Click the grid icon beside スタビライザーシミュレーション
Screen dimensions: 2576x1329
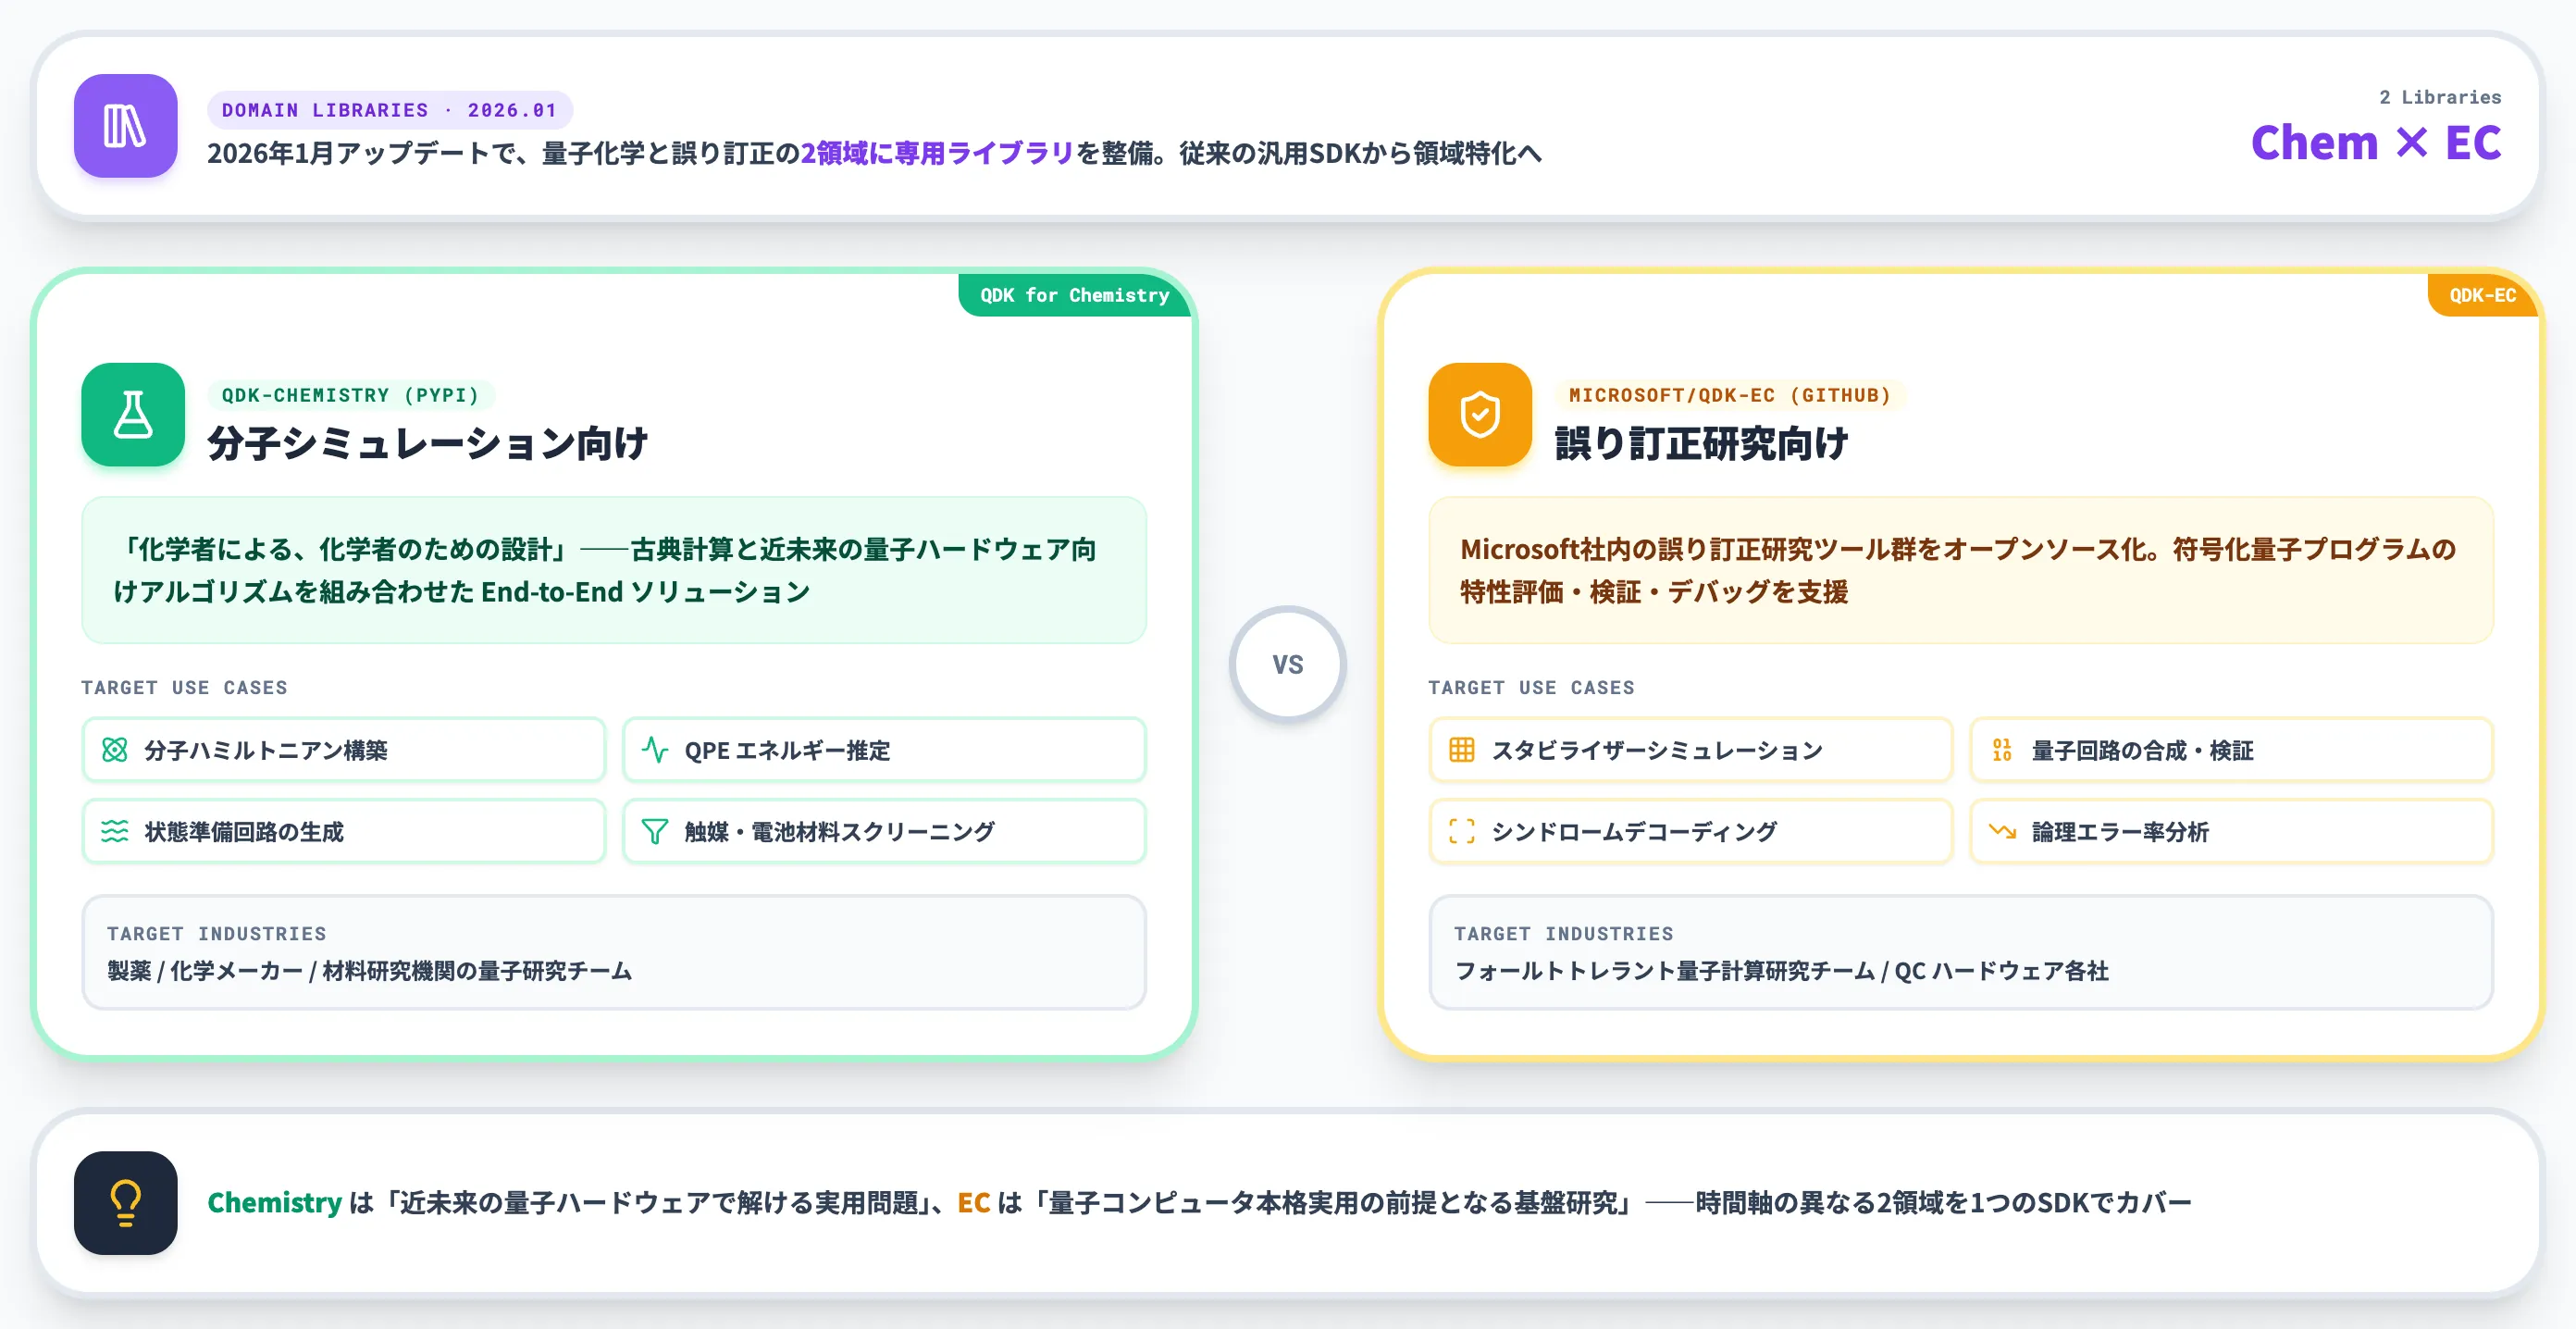(1462, 750)
